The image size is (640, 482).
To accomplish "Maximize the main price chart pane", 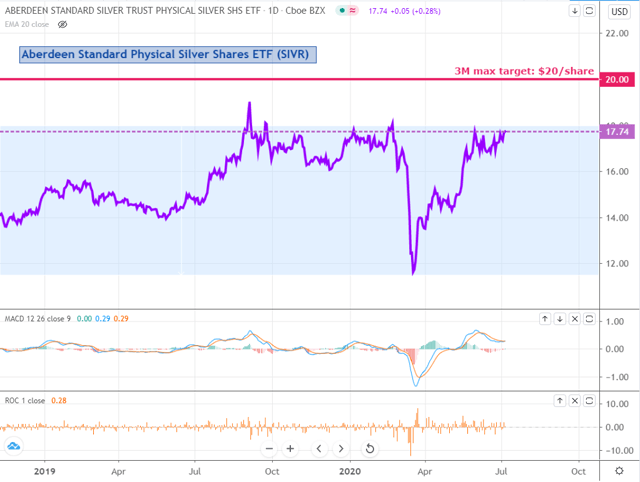I will click(x=589, y=11).
